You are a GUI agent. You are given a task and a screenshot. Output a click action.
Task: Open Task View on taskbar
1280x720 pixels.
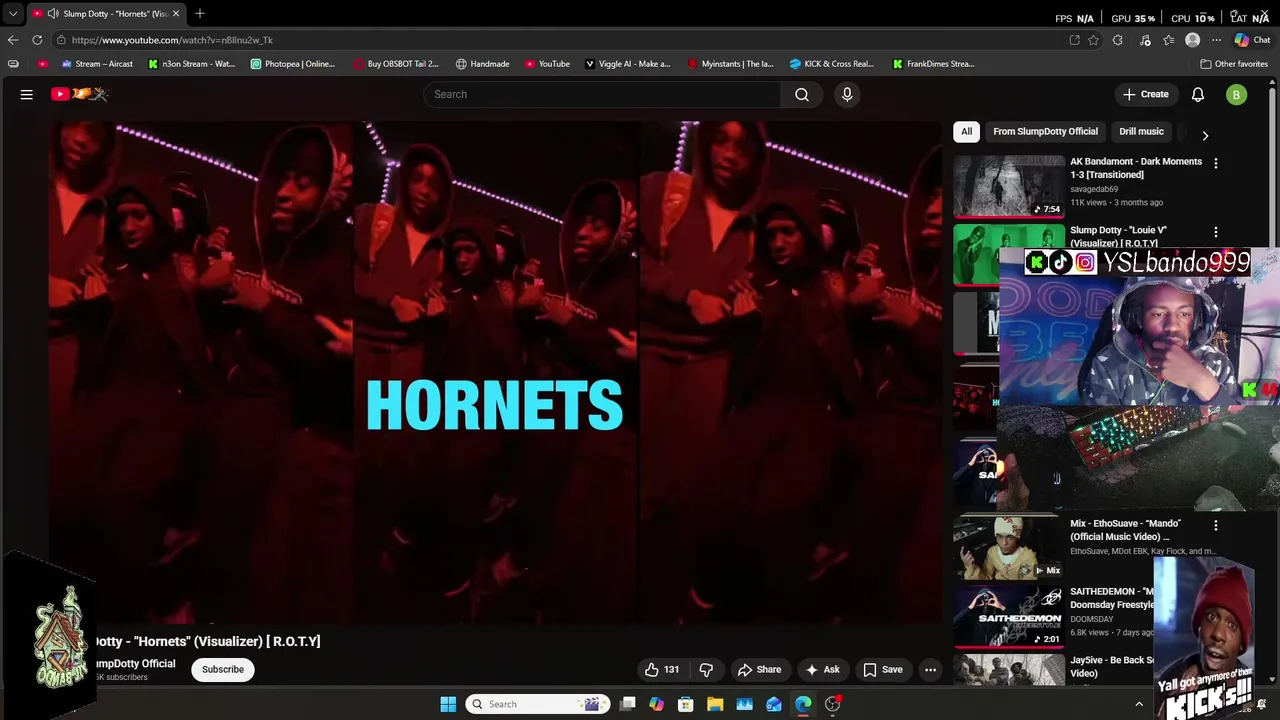[627, 704]
